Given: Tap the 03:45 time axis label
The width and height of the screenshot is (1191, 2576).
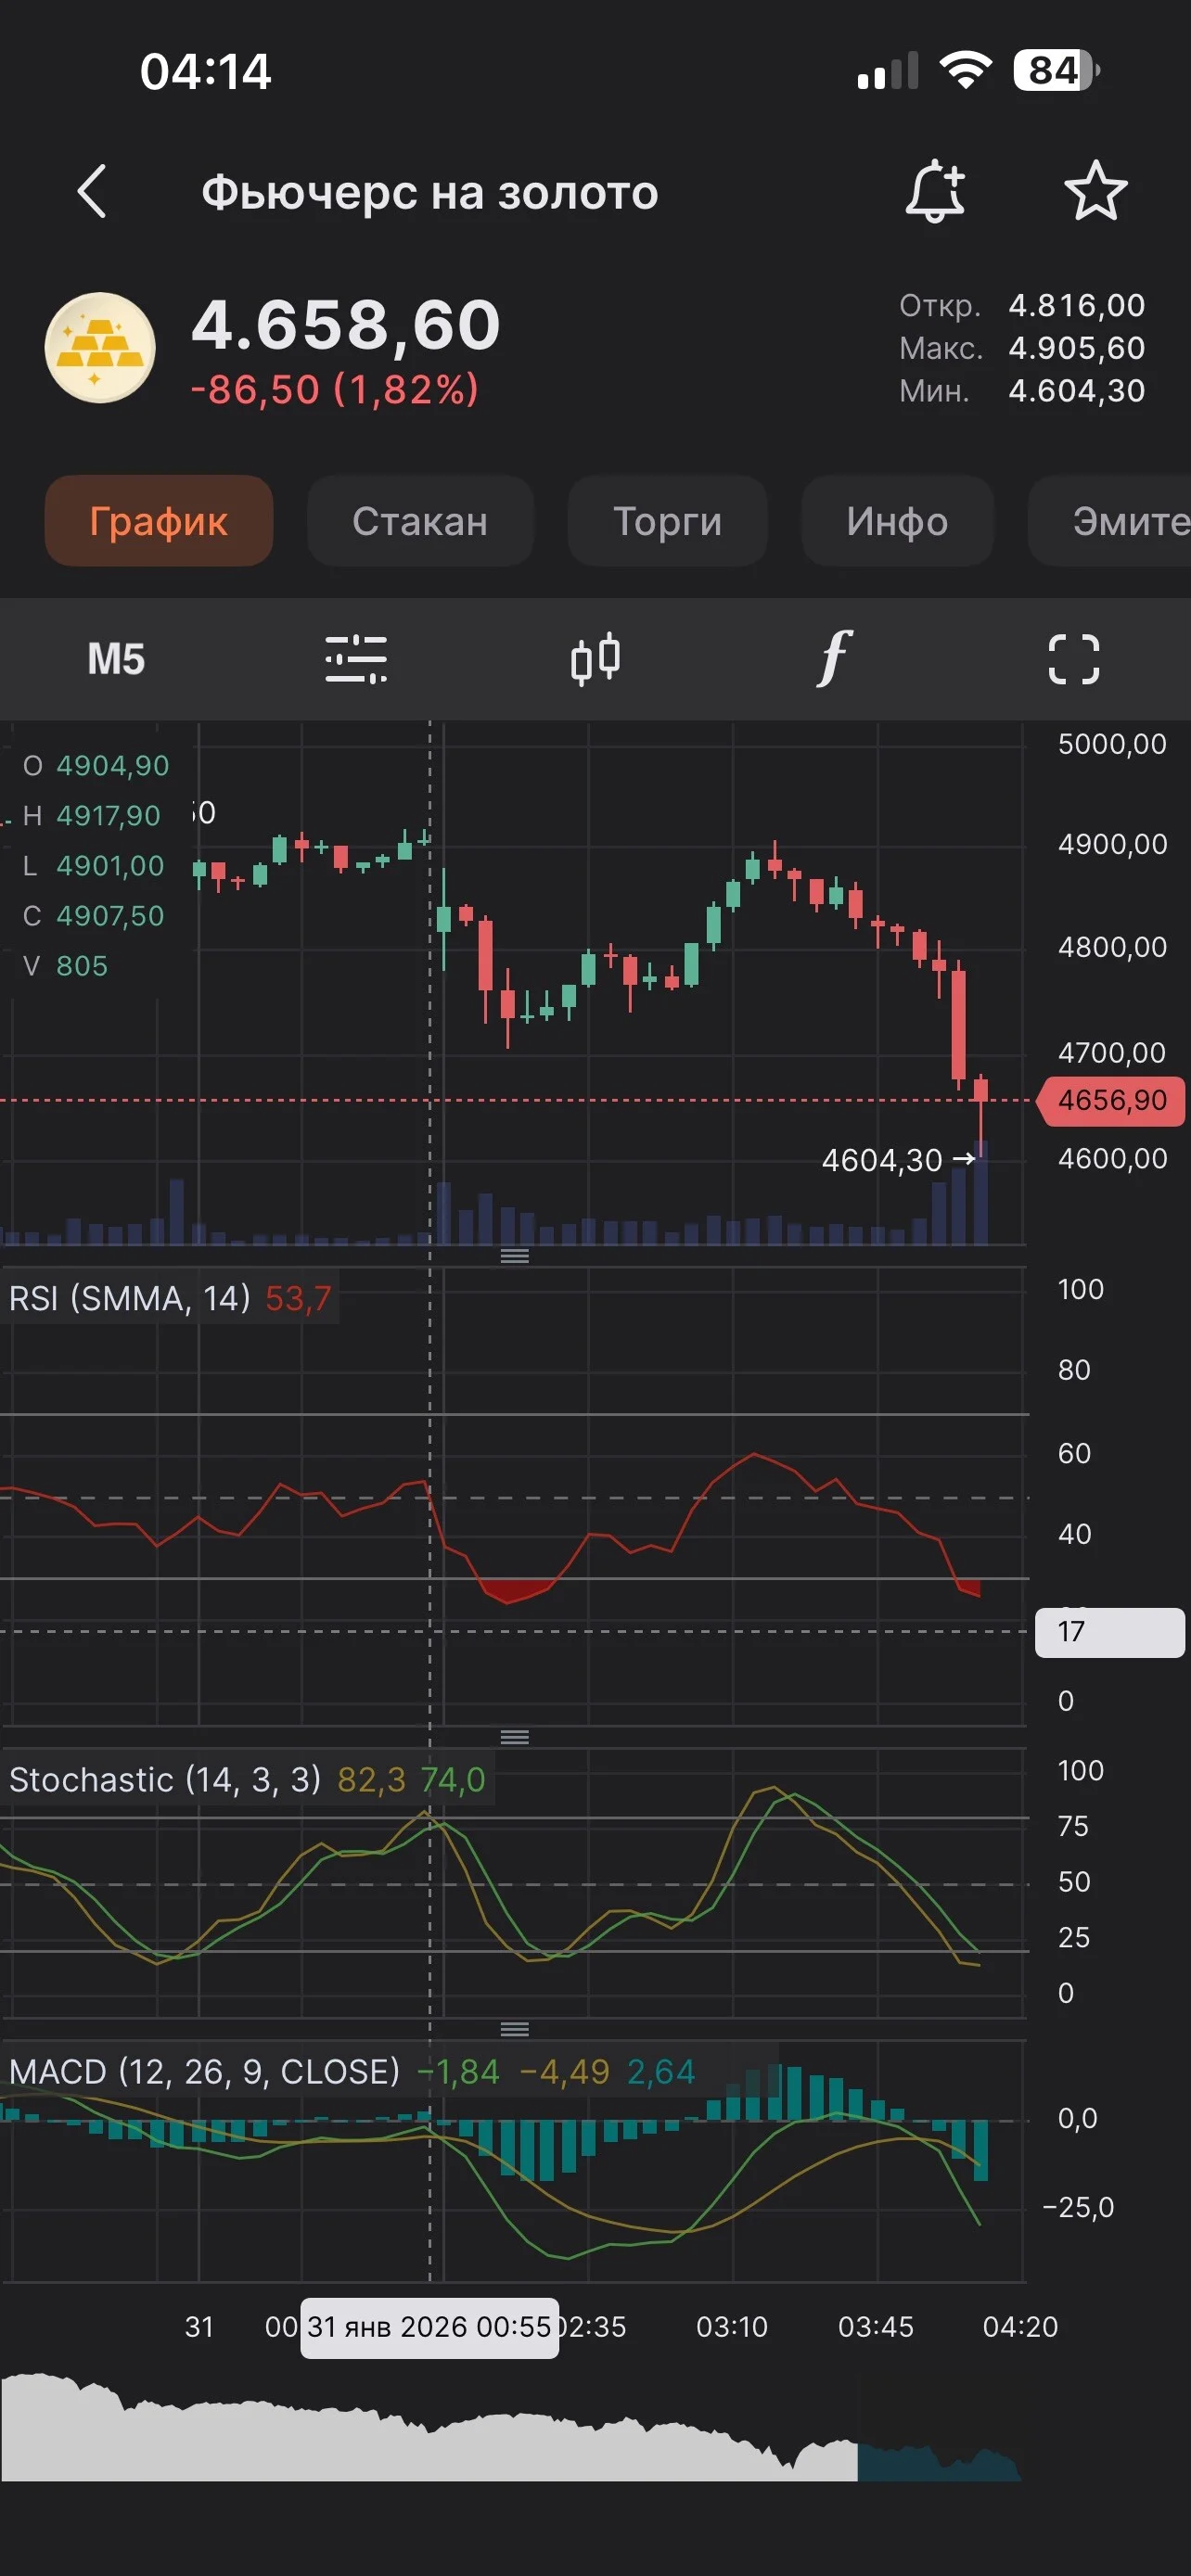Looking at the screenshot, I should click(876, 2327).
